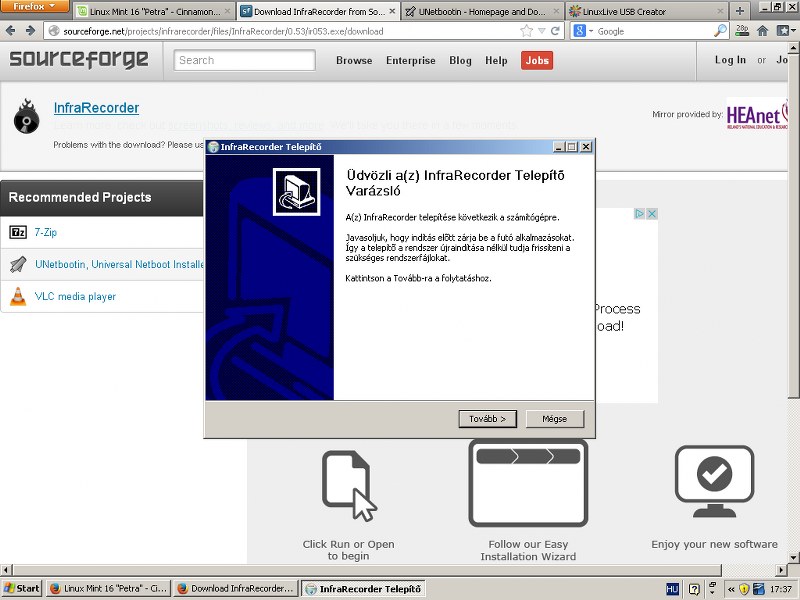Open the InfraRecorder project link

coord(96,108)
